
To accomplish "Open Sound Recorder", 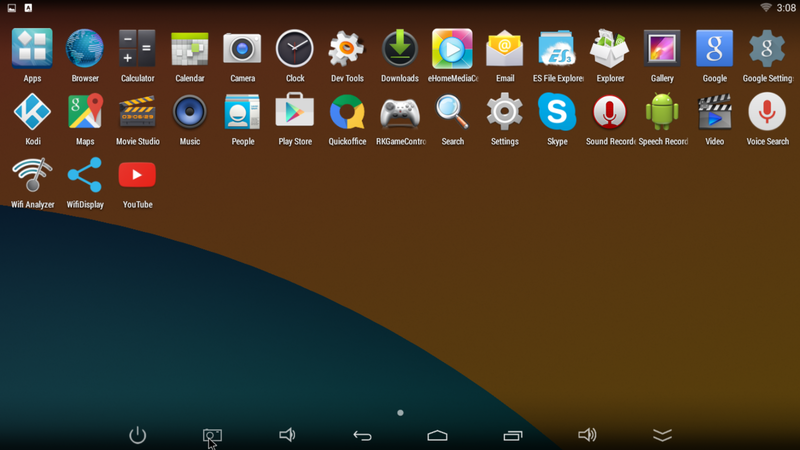I will [610, 112].
